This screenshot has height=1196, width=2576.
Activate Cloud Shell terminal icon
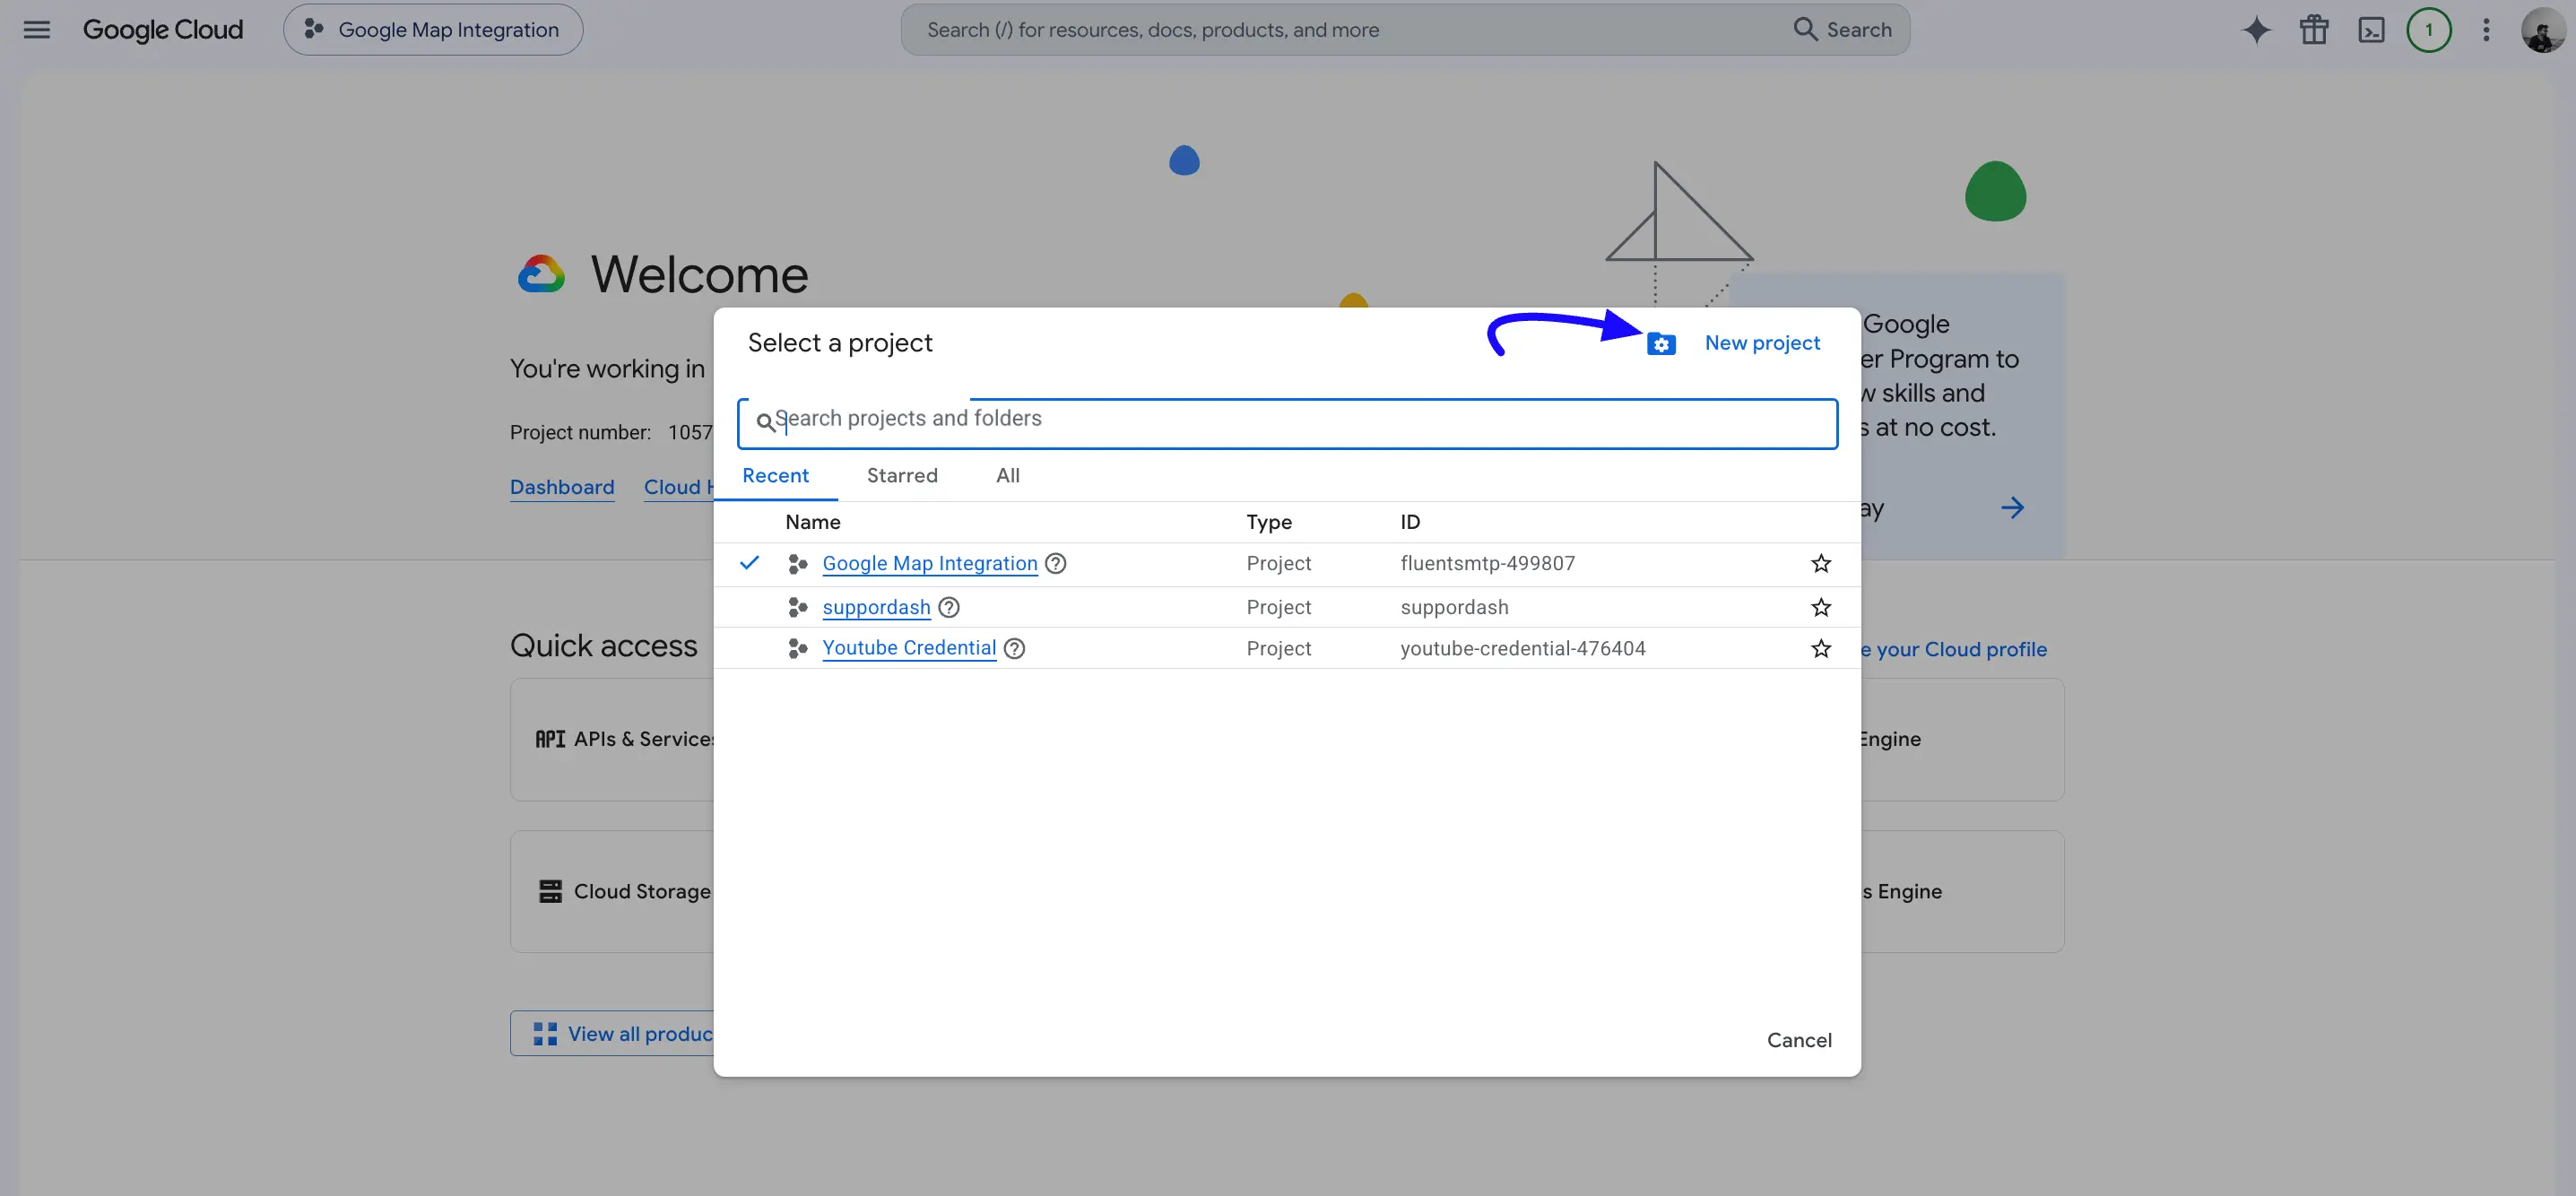coord(2371,30)
